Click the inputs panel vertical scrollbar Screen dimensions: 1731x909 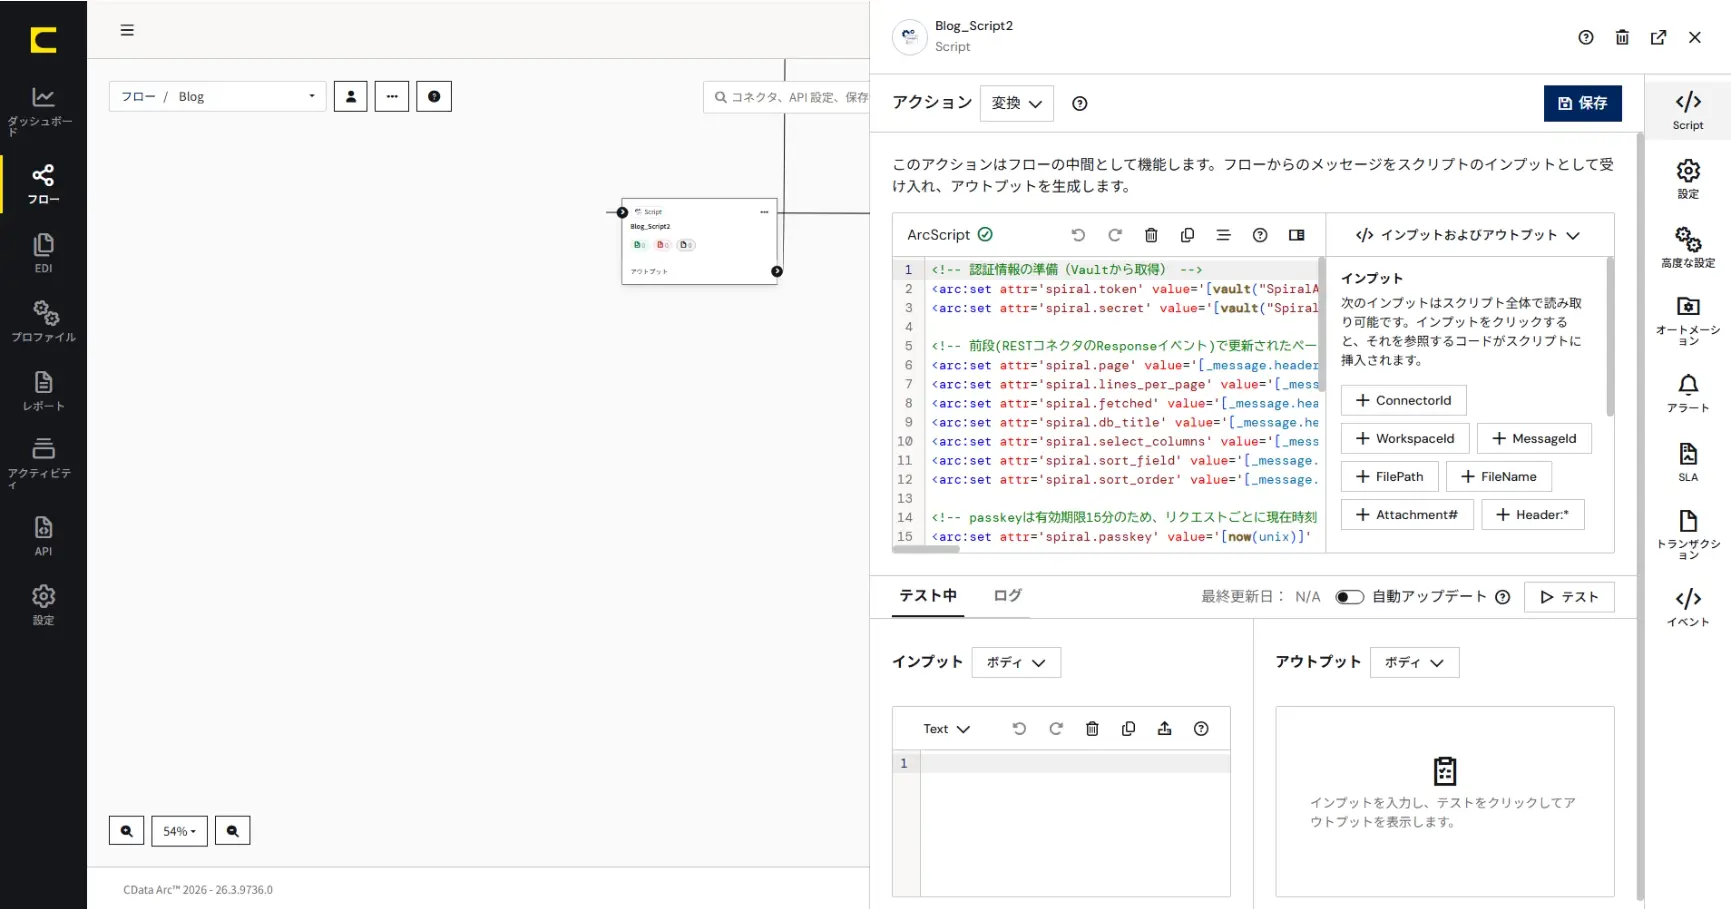pos(1610,337)
